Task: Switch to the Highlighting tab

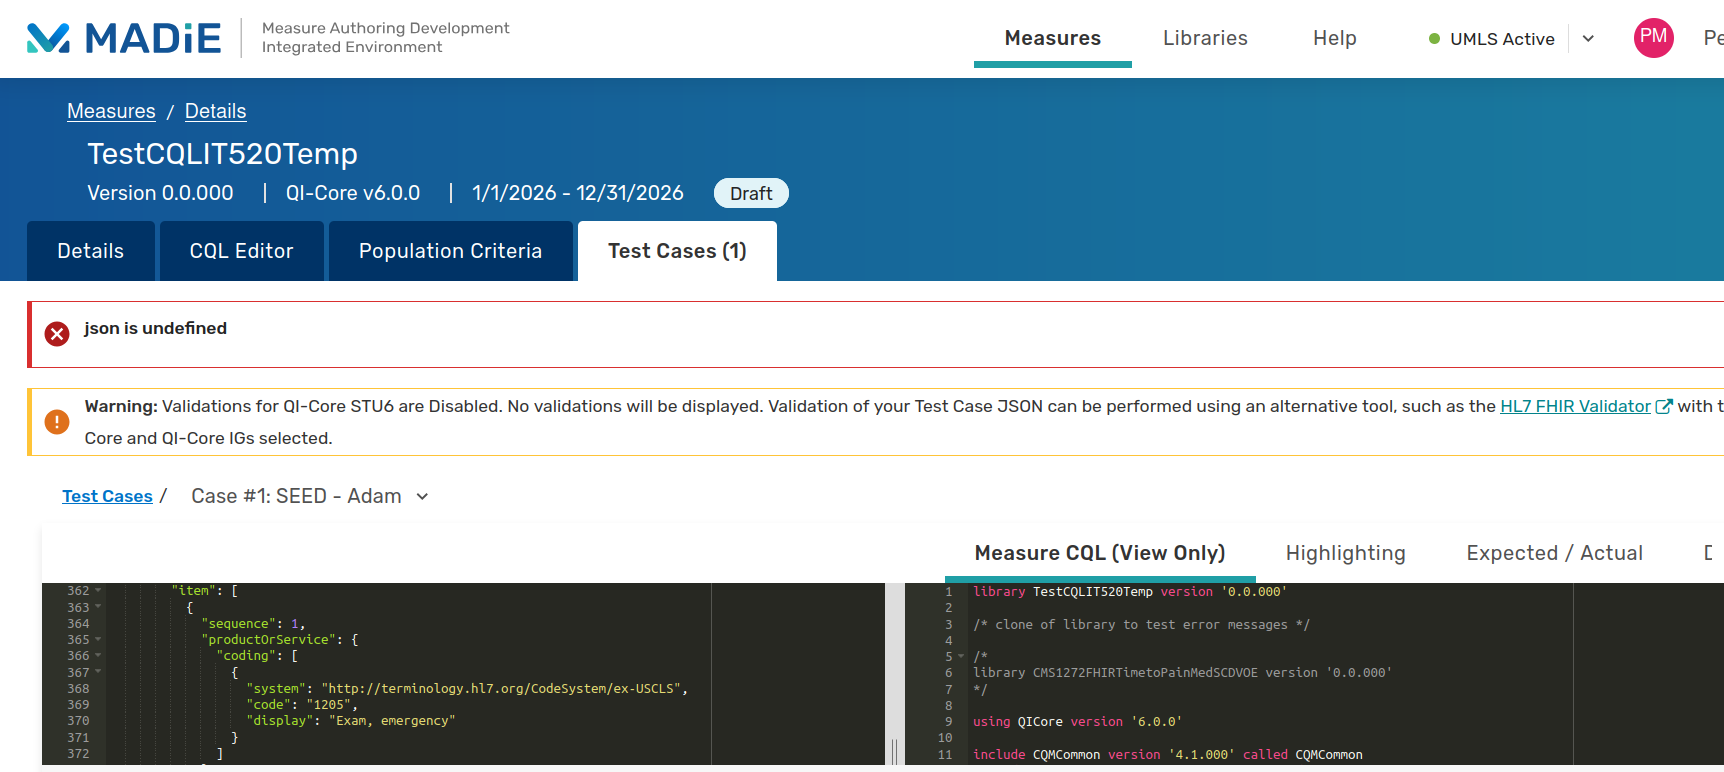Action: point(1345,553)
